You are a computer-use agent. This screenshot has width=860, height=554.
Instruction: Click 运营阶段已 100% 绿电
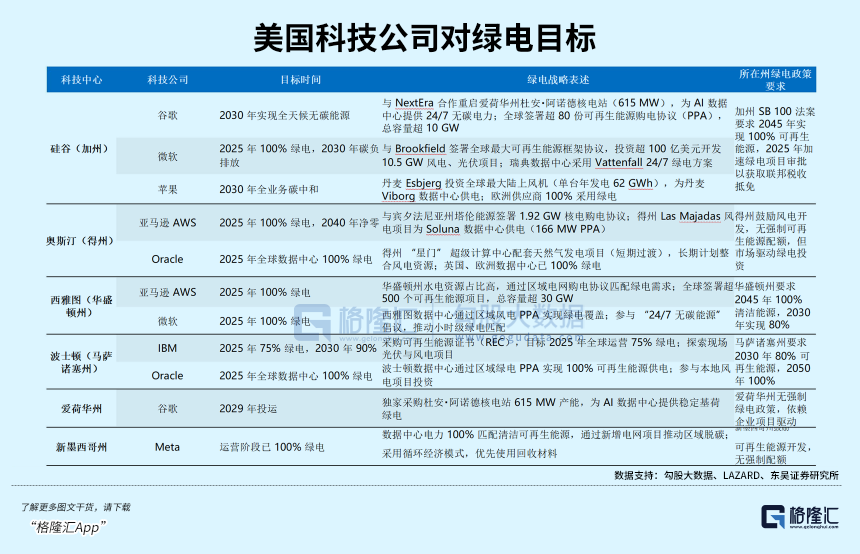(272, 447)
